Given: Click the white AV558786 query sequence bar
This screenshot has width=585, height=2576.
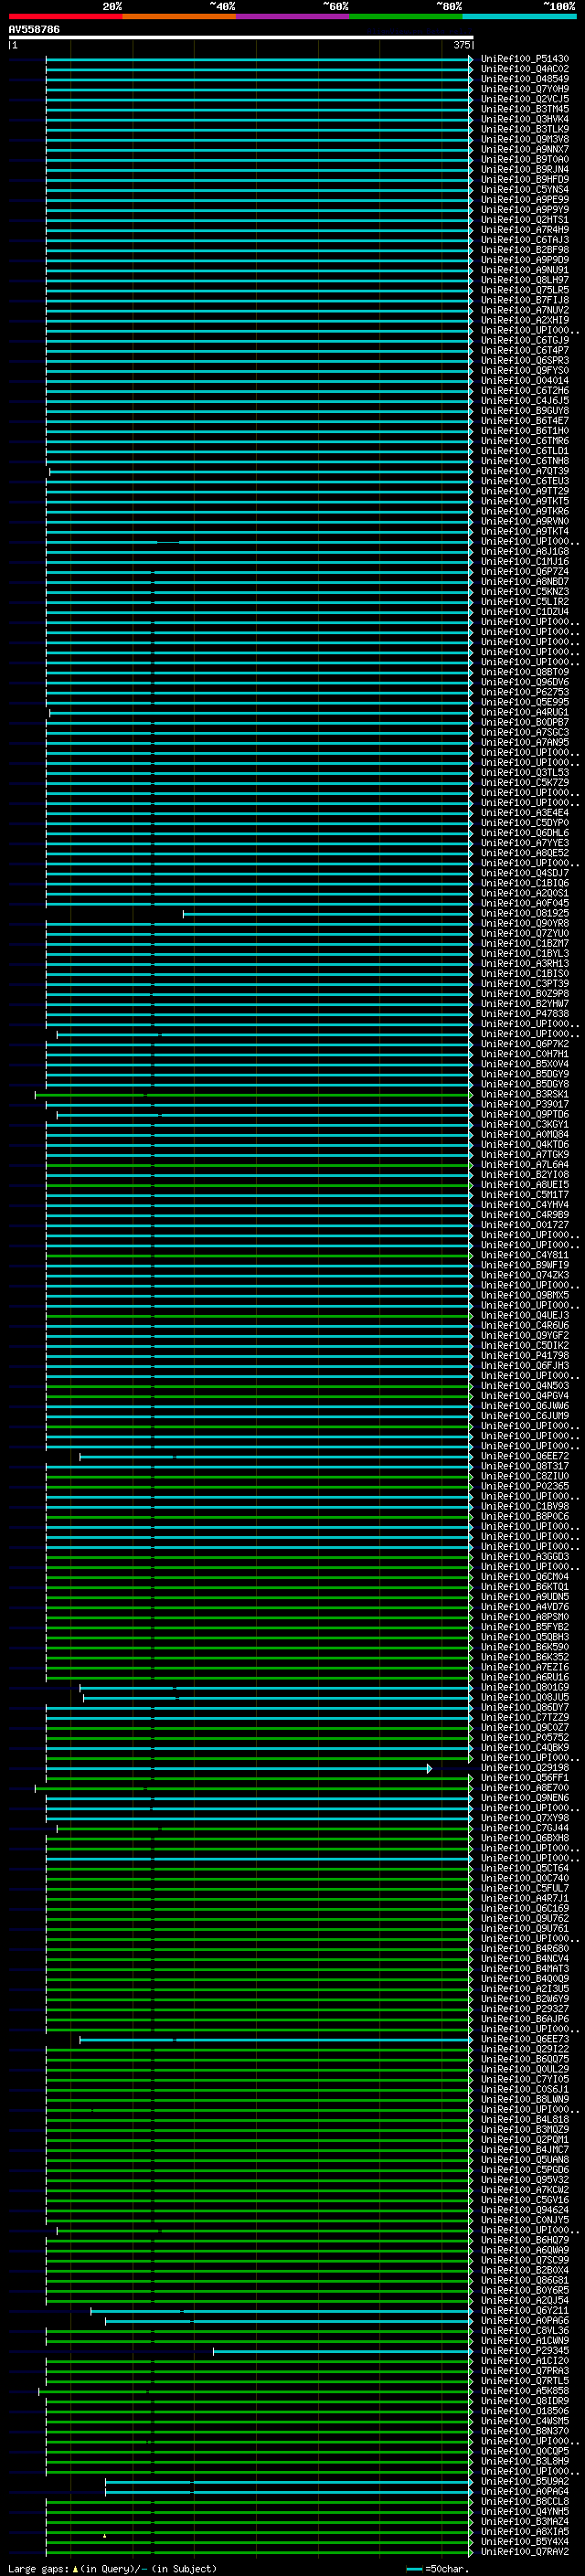Looking at the screenshot, I should 241,38.
